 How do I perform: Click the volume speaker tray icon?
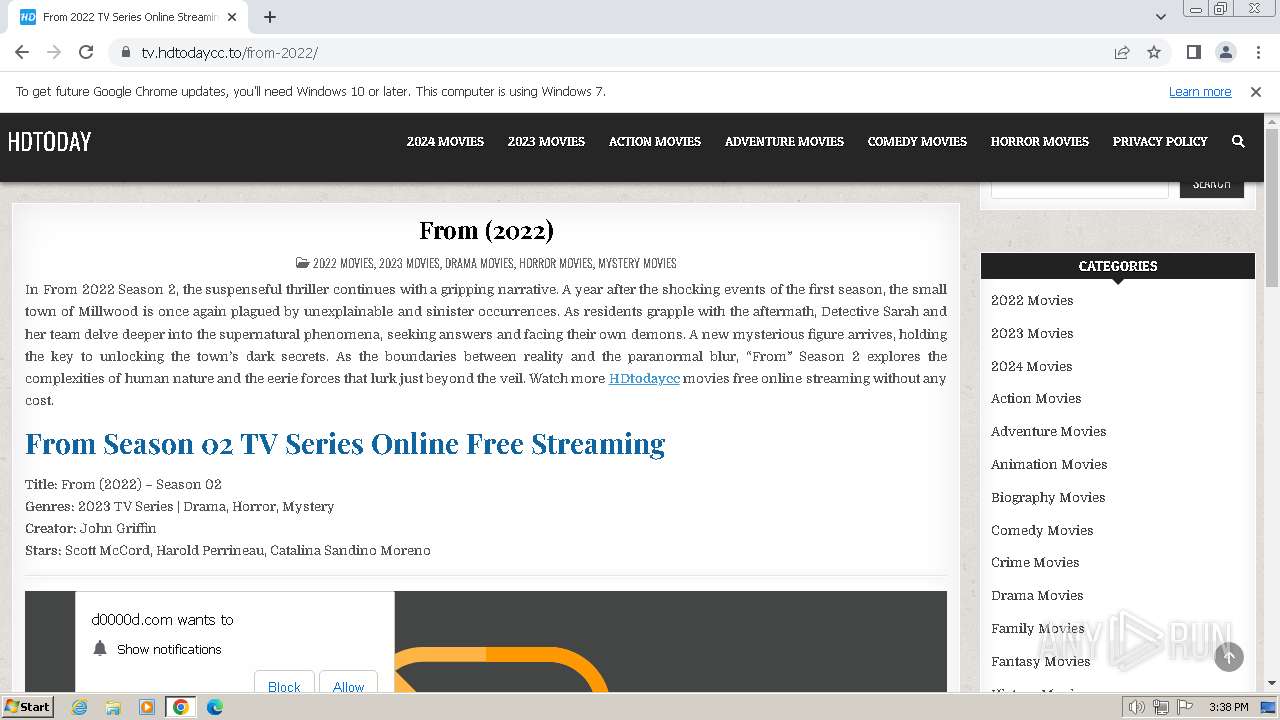pos(1137,707)
